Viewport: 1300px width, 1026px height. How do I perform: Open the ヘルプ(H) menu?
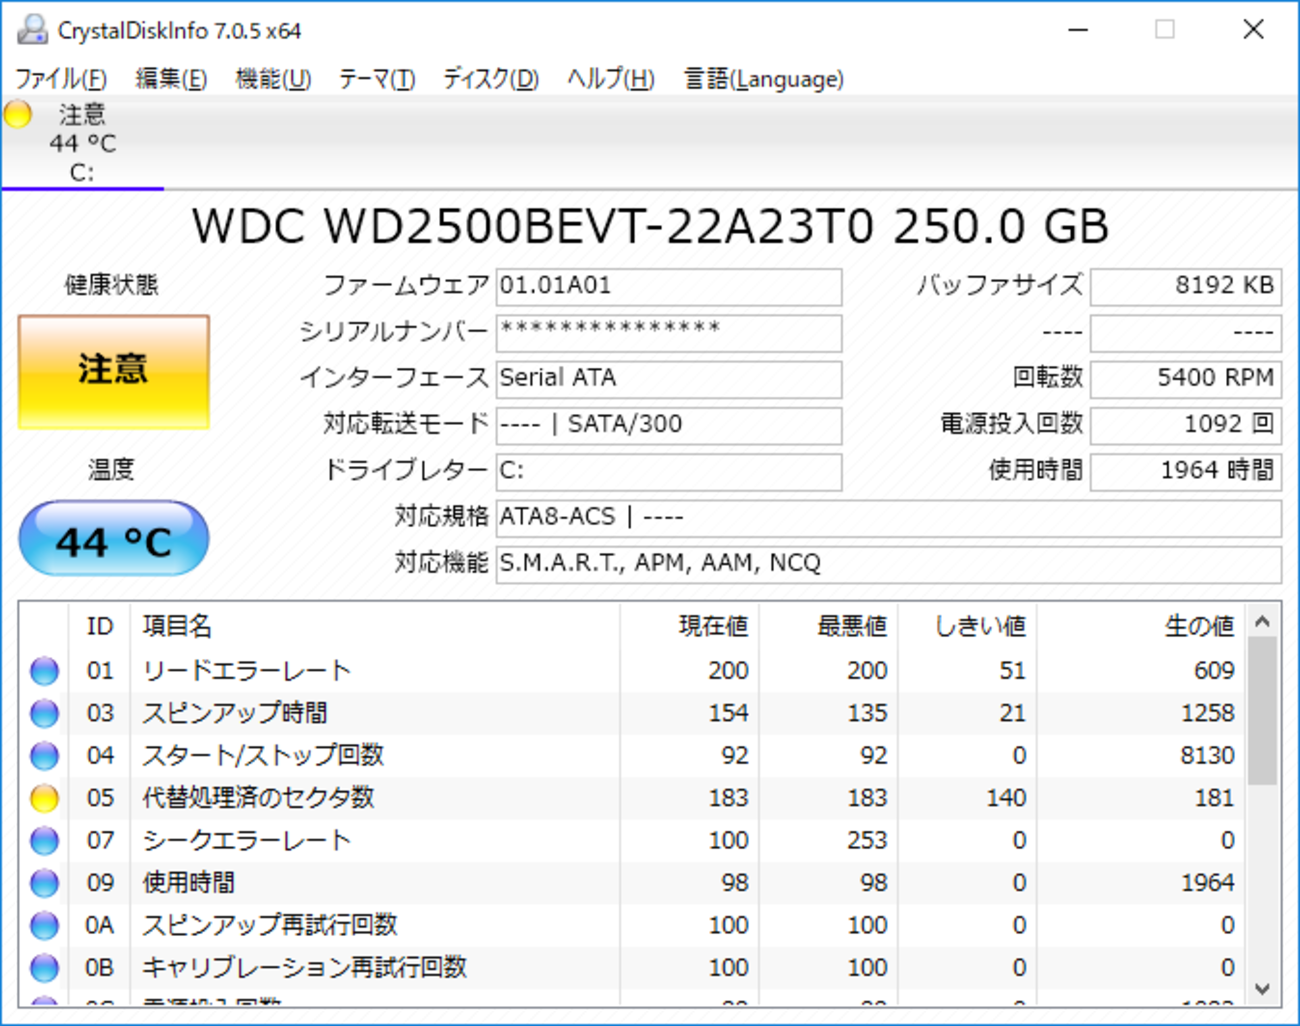tap(610, 79)
